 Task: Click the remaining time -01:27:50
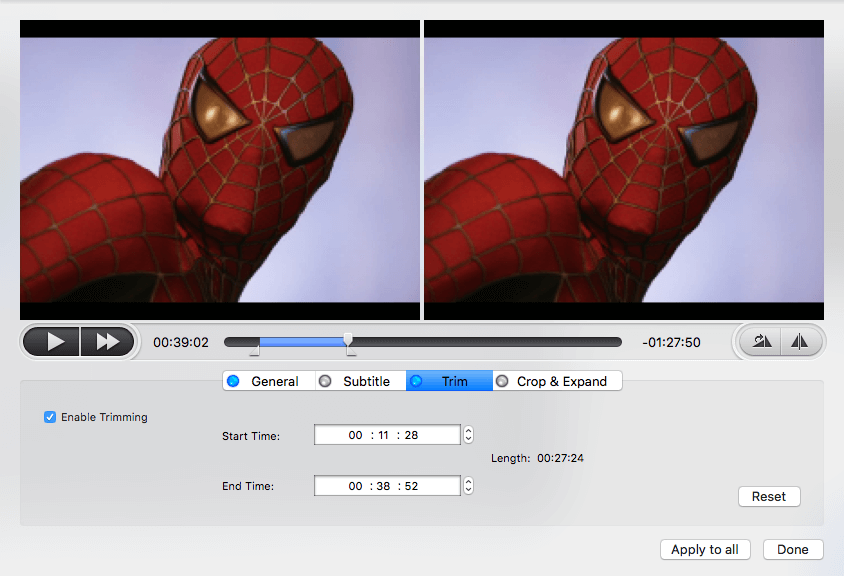point(671,342)
